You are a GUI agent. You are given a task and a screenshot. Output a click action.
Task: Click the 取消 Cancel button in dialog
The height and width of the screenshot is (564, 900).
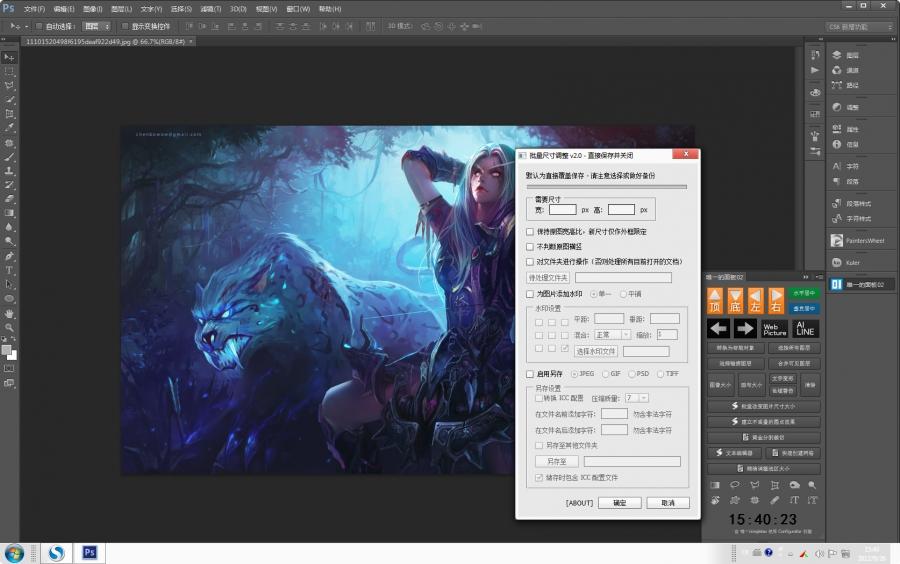point(668,503)
